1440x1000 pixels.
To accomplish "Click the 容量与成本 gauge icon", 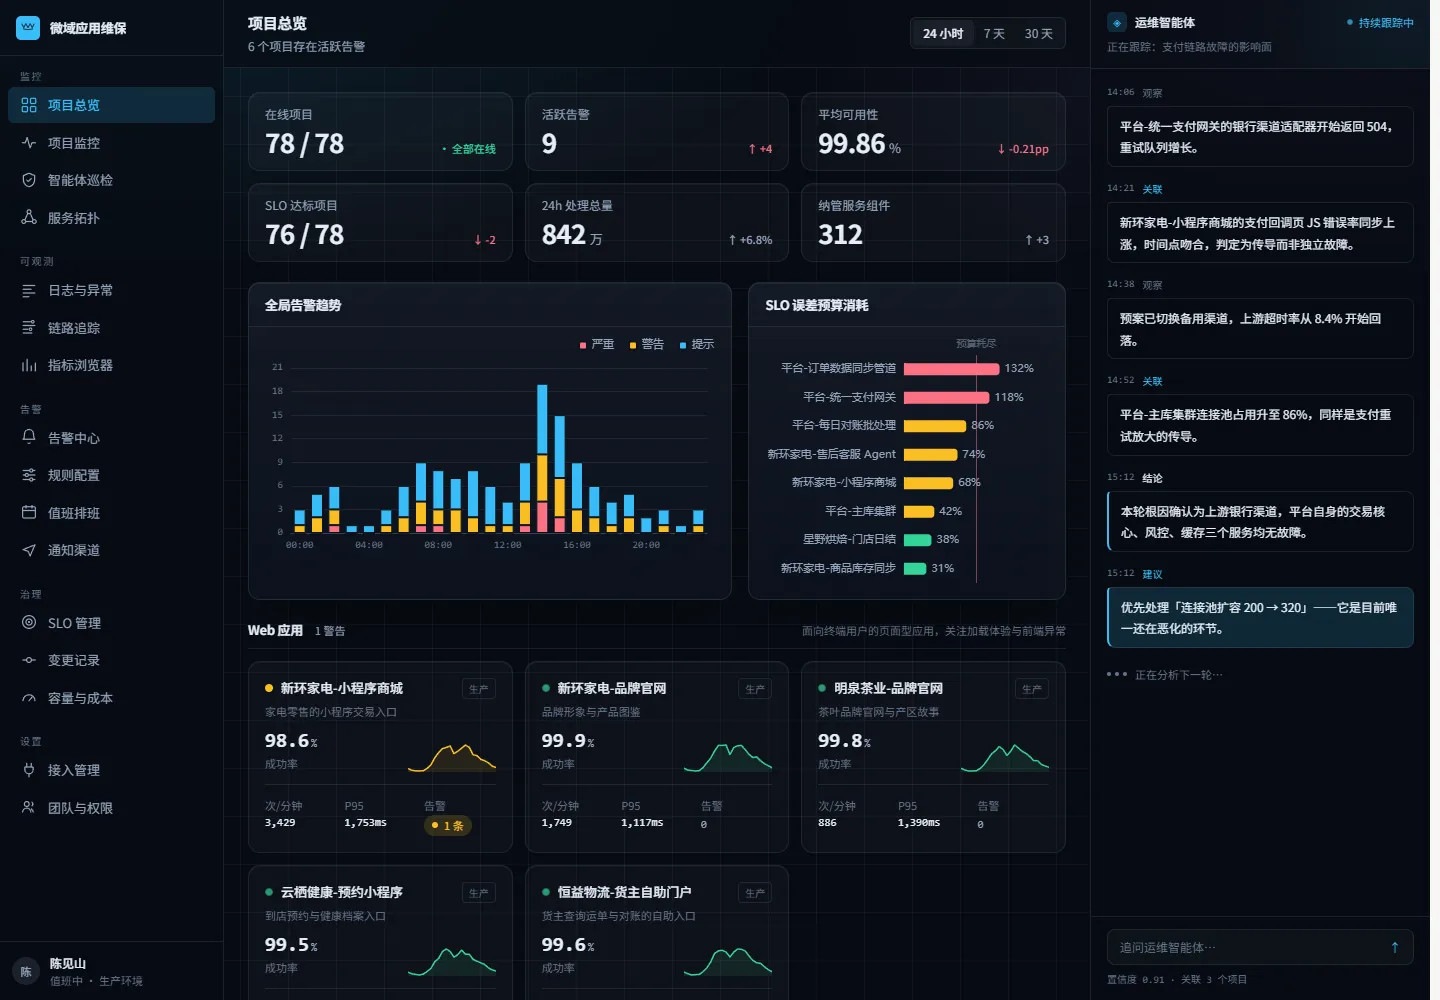I will (x=29, y=698).
